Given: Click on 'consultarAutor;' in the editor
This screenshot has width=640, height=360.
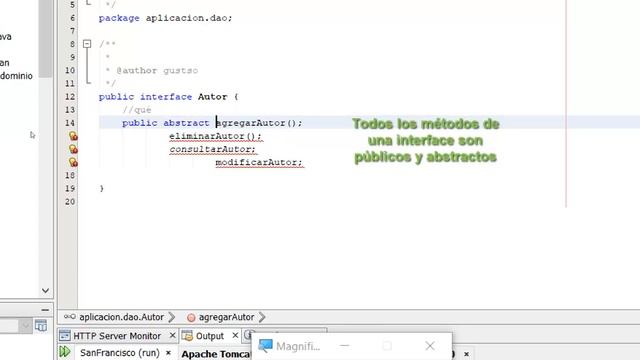Looking at the screenshot, I should click(213, 149).
